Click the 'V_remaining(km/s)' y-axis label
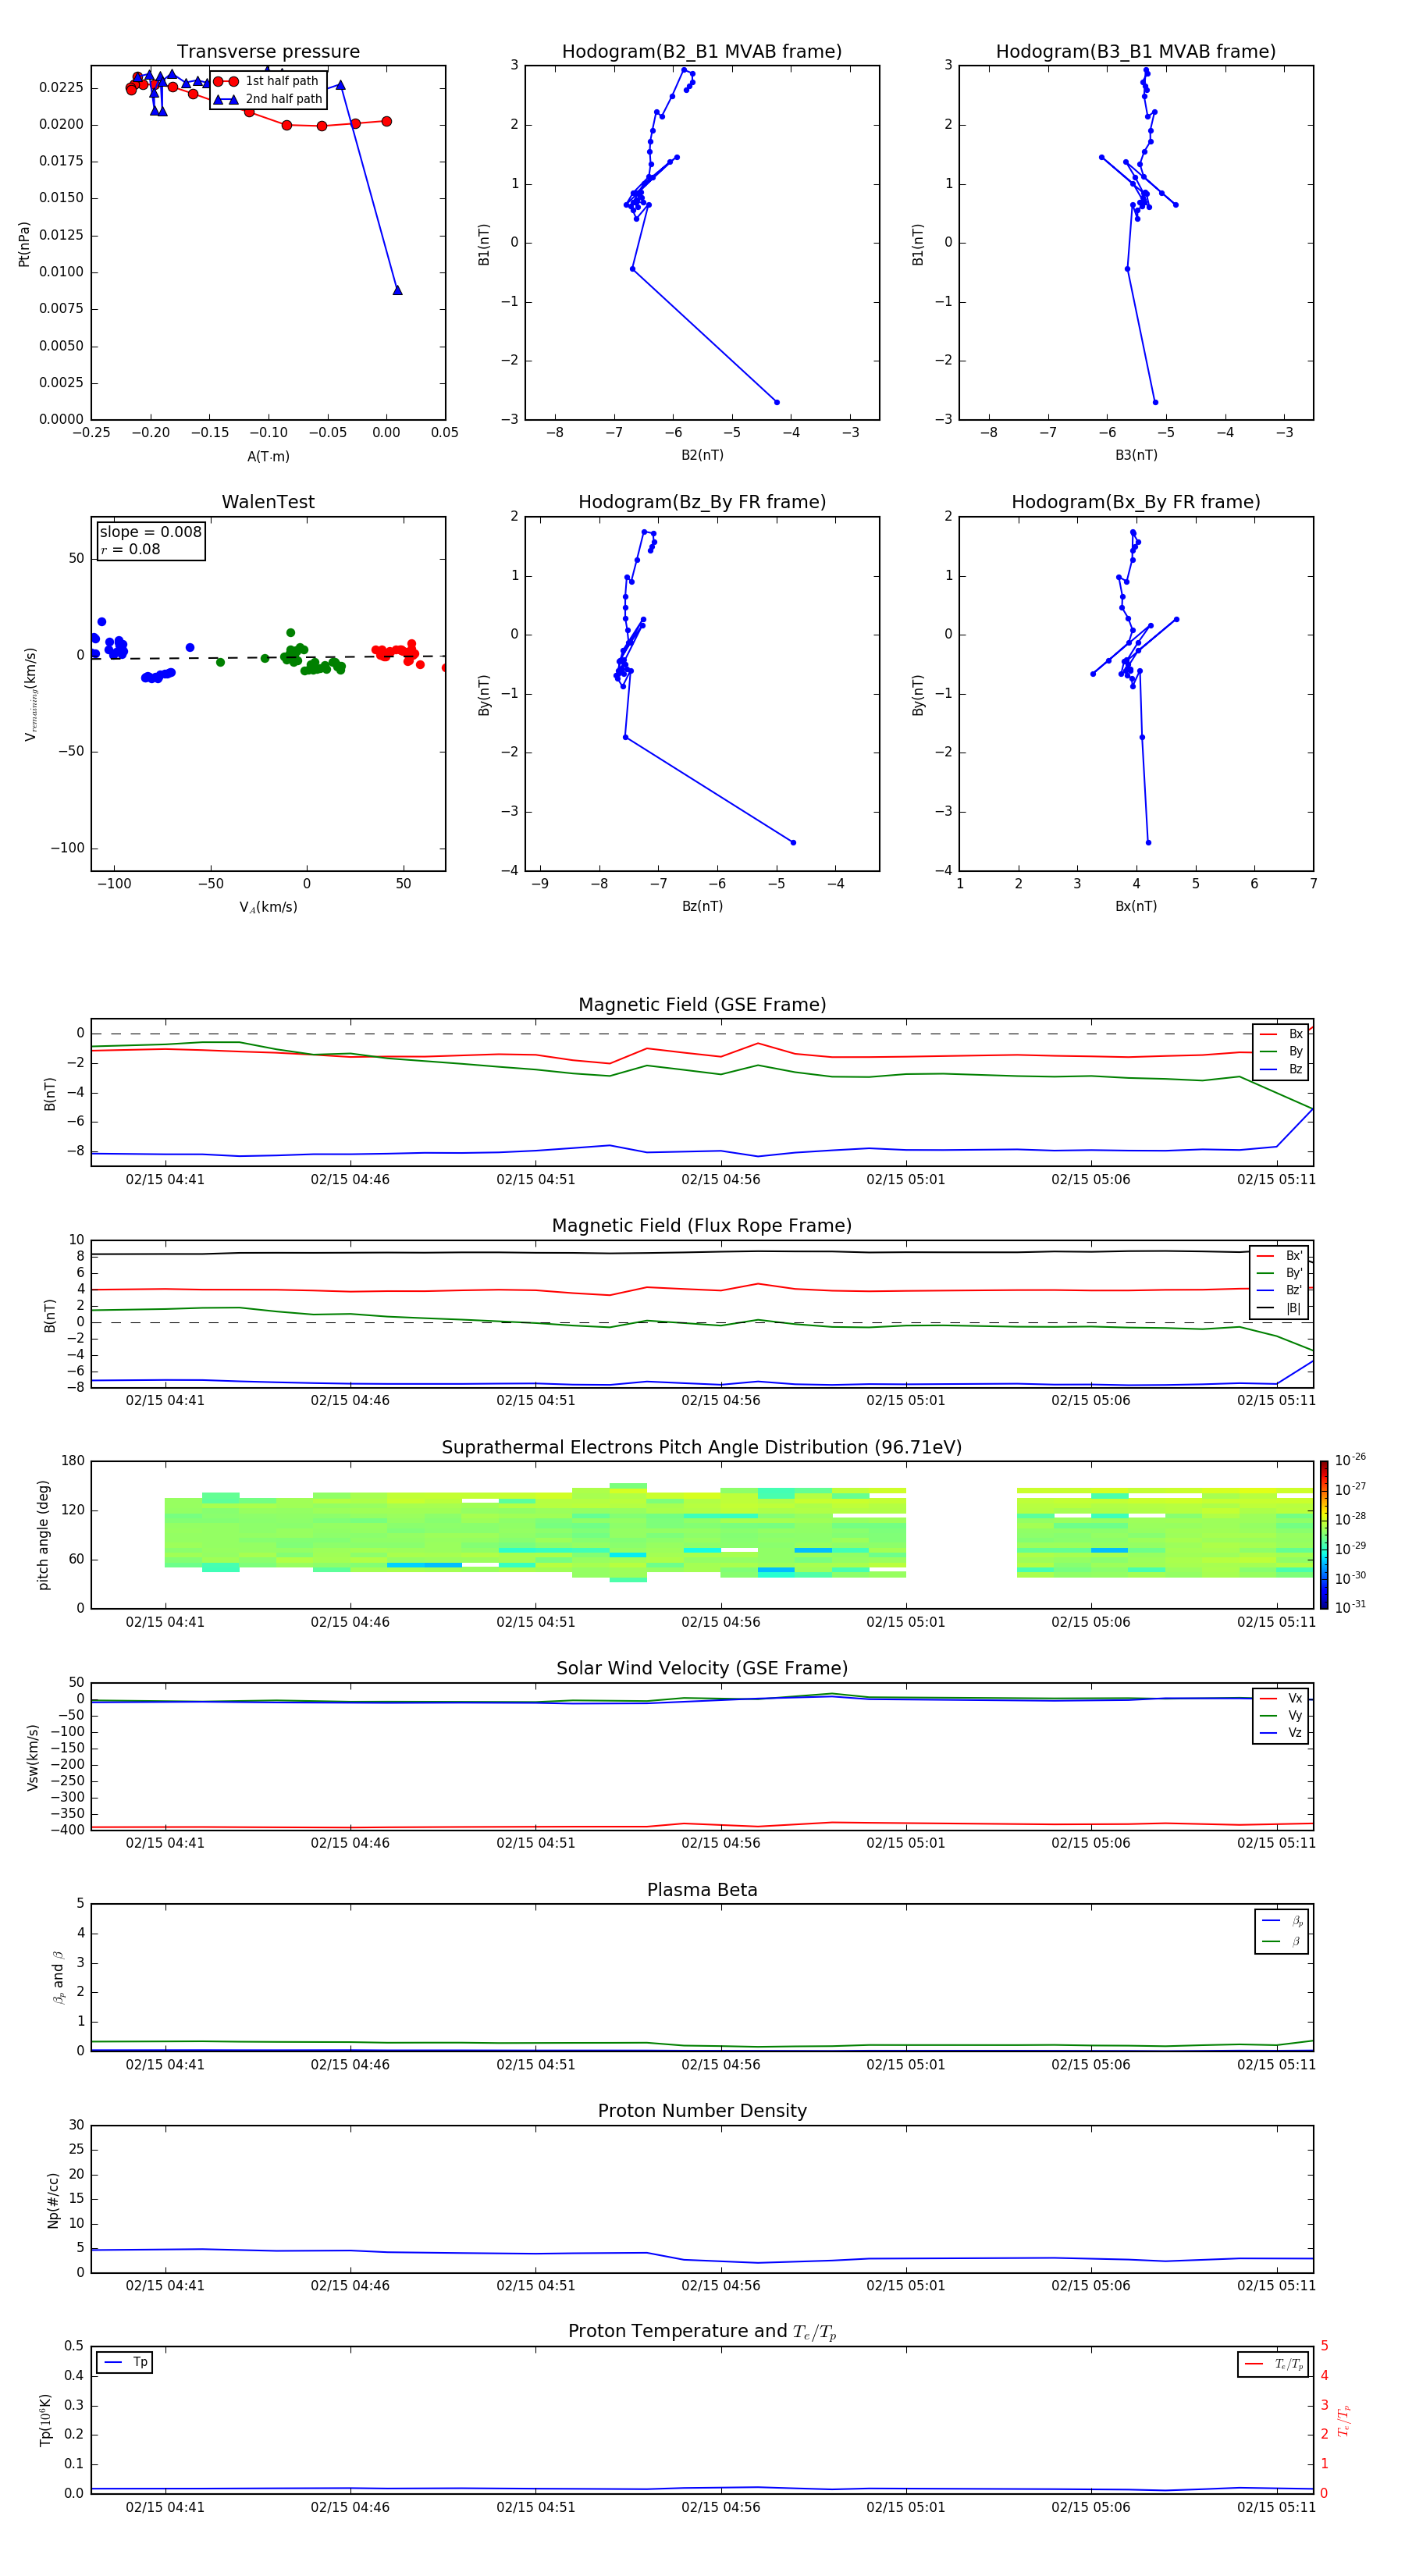1405x2576 pixels. coord(30,694)
